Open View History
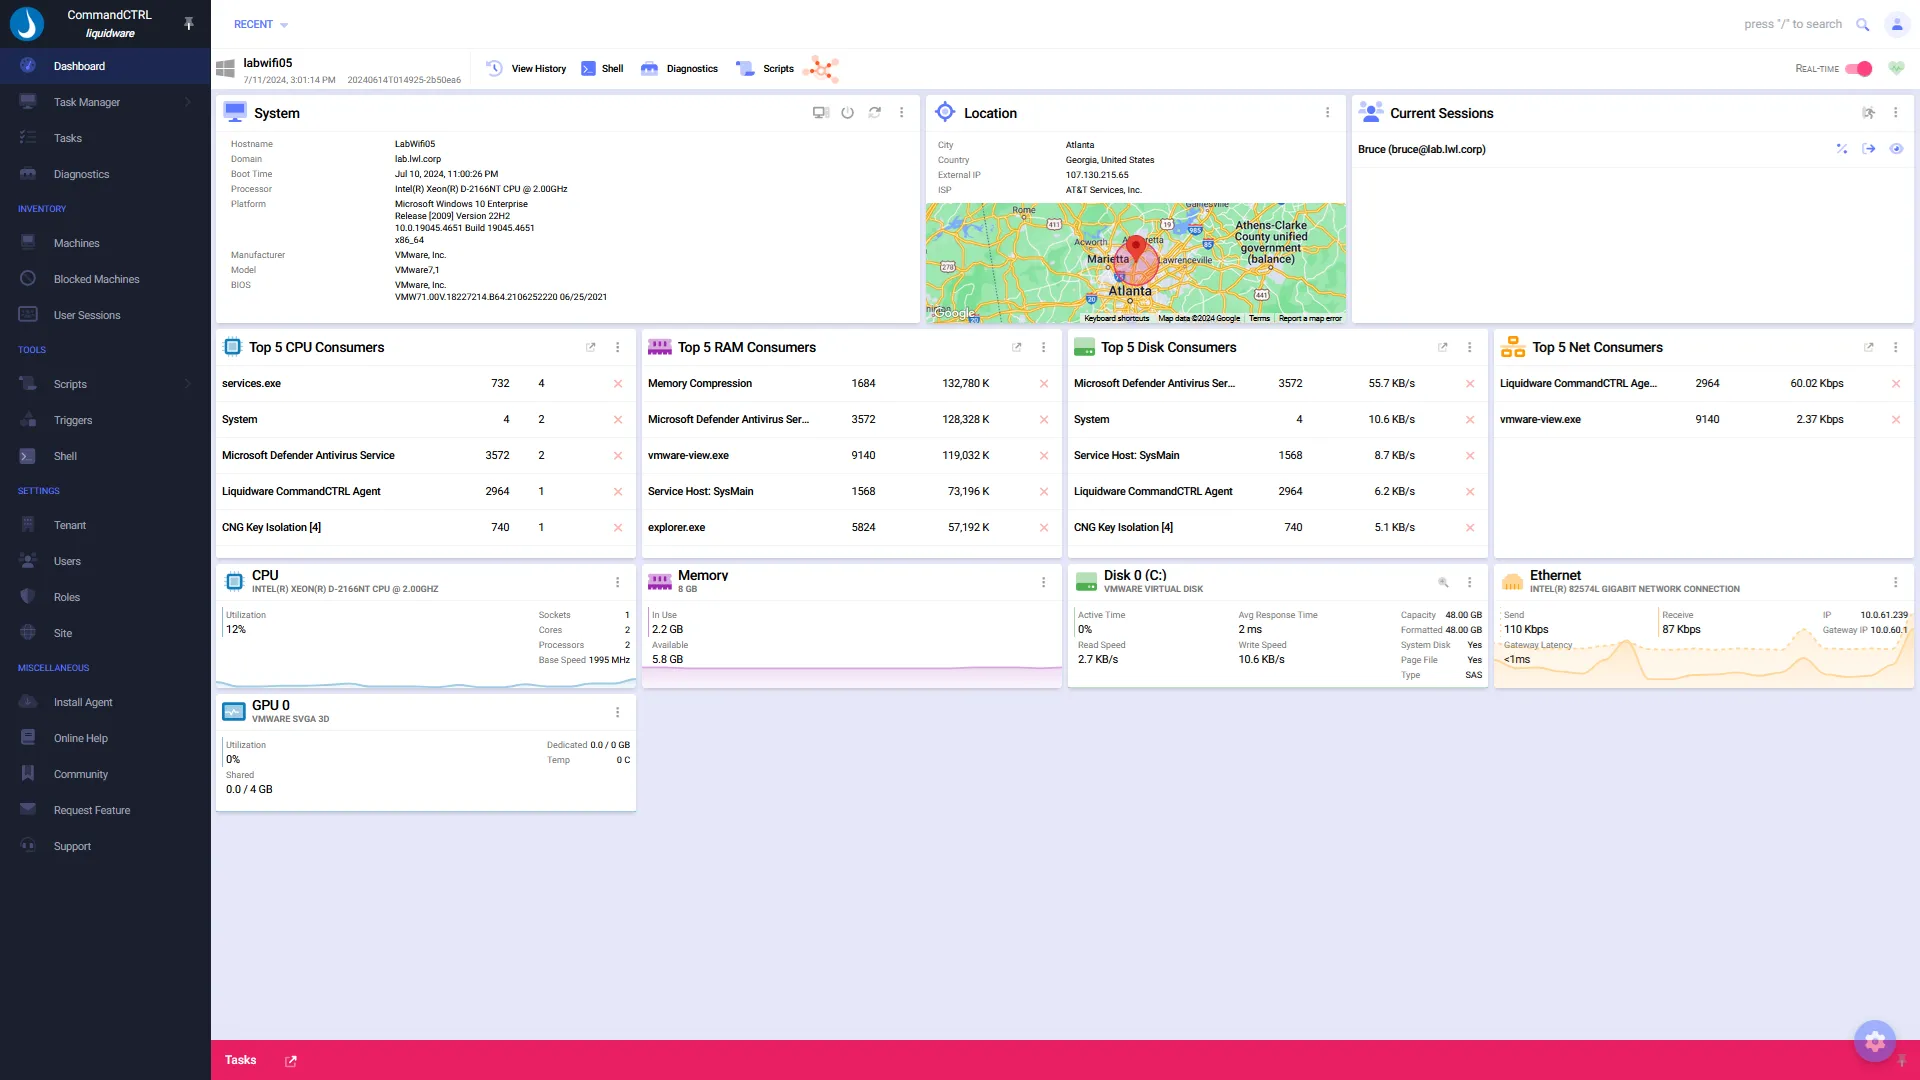The image size is (1920, 1080). pyautogui.click(x=526, y=69)
